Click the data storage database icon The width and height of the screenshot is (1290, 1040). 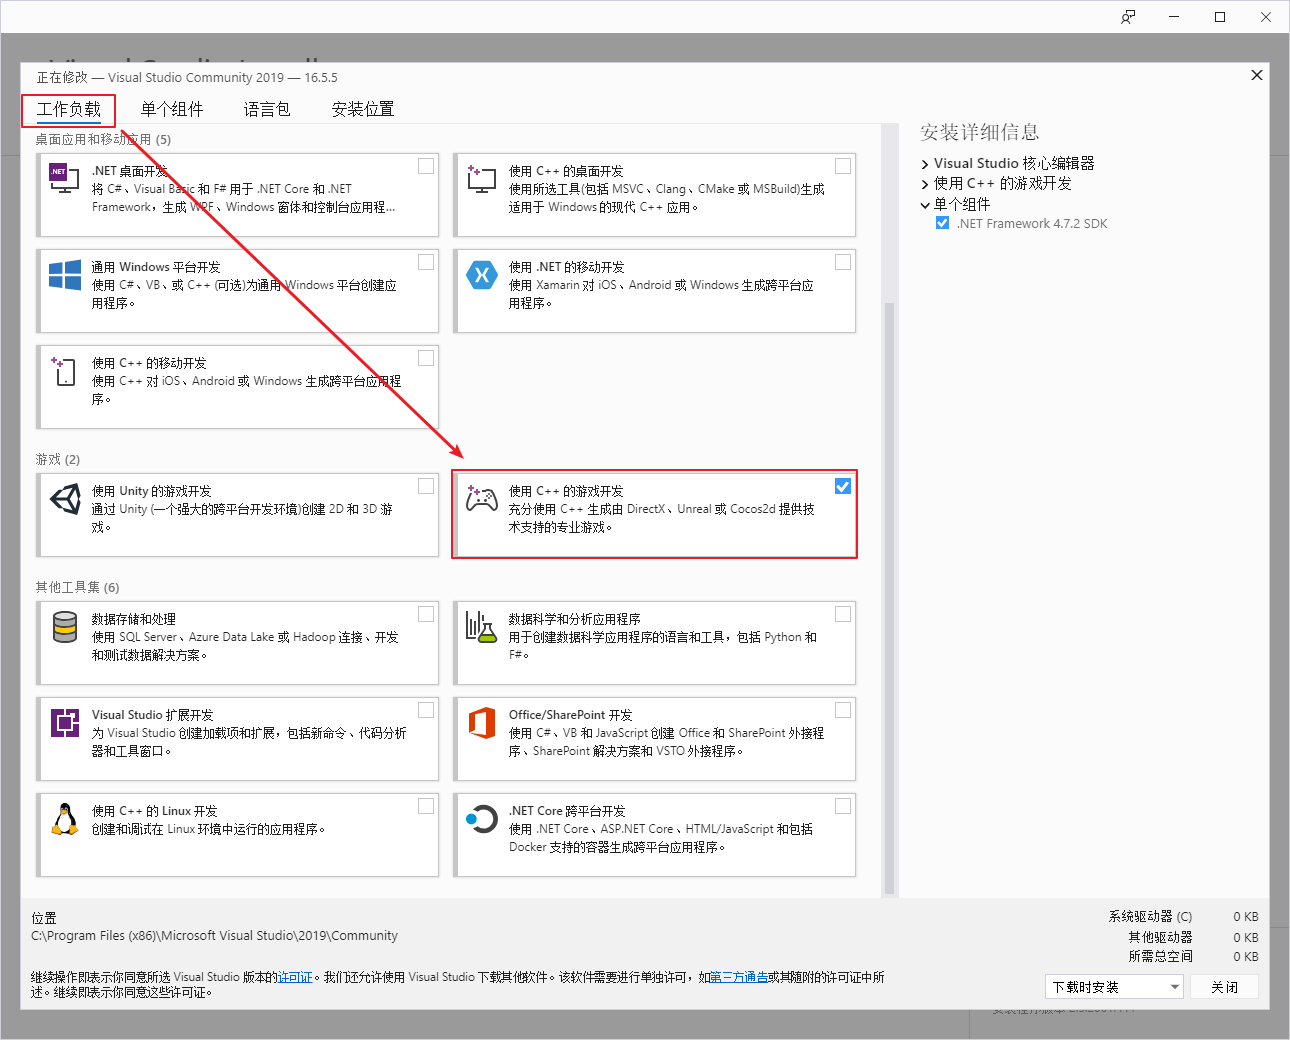point(65,627)
